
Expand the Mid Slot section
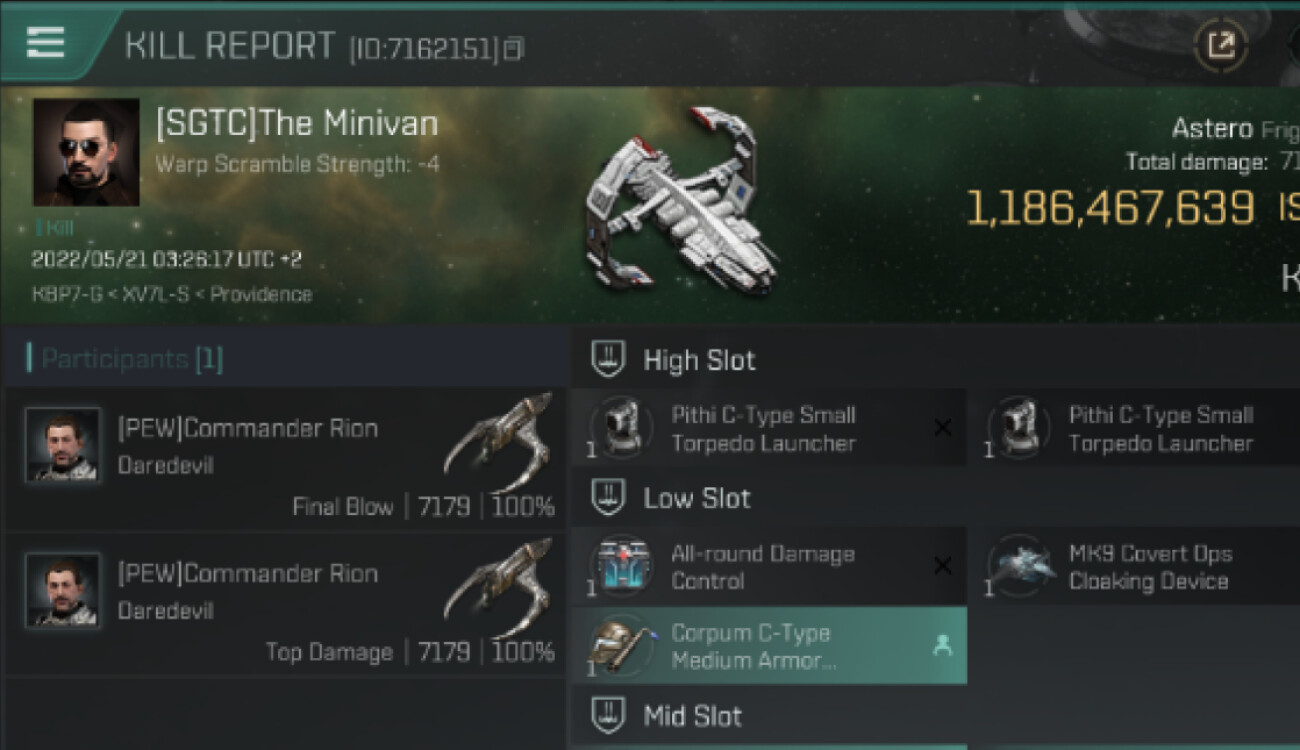pyautogui.click(x=609, y=716)
